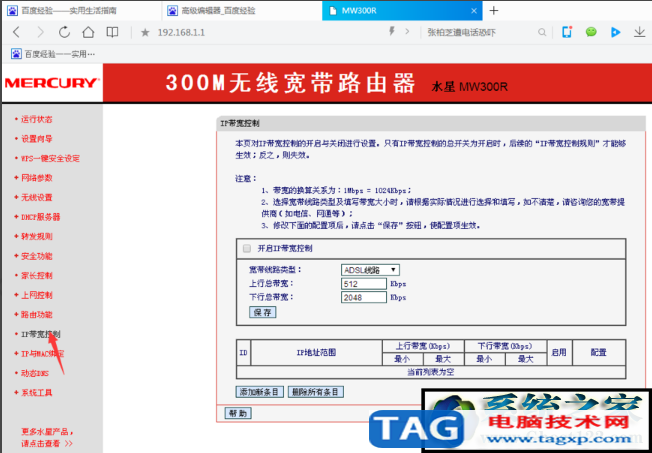Viewport: 652px width, 453px height.
Task: Select the MW300R browser tab
Action: pyautogui.click(x=402, y=11)
